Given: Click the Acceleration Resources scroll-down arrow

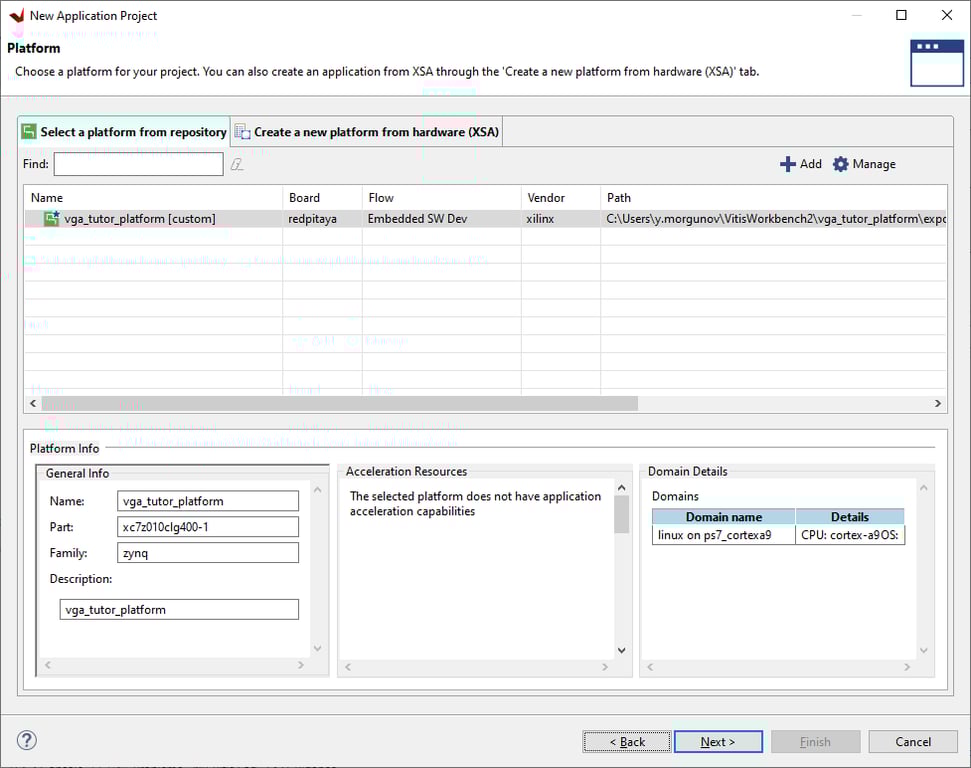Looking at the screenshot, I should tap(622, 650).
